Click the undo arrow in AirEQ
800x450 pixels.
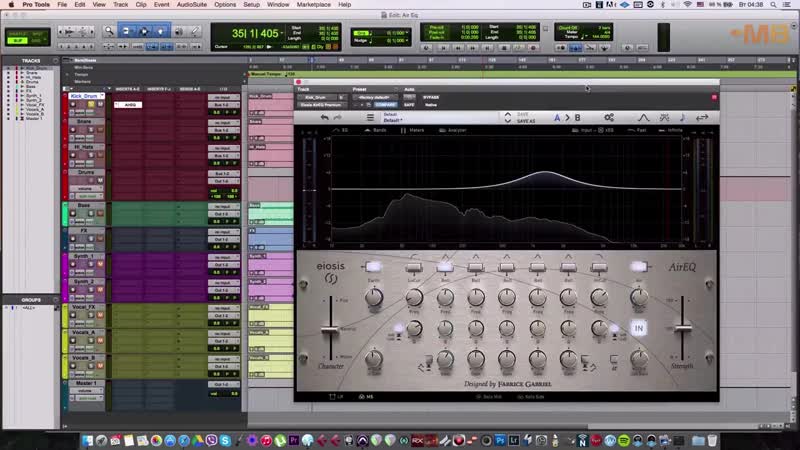(324, 117)
